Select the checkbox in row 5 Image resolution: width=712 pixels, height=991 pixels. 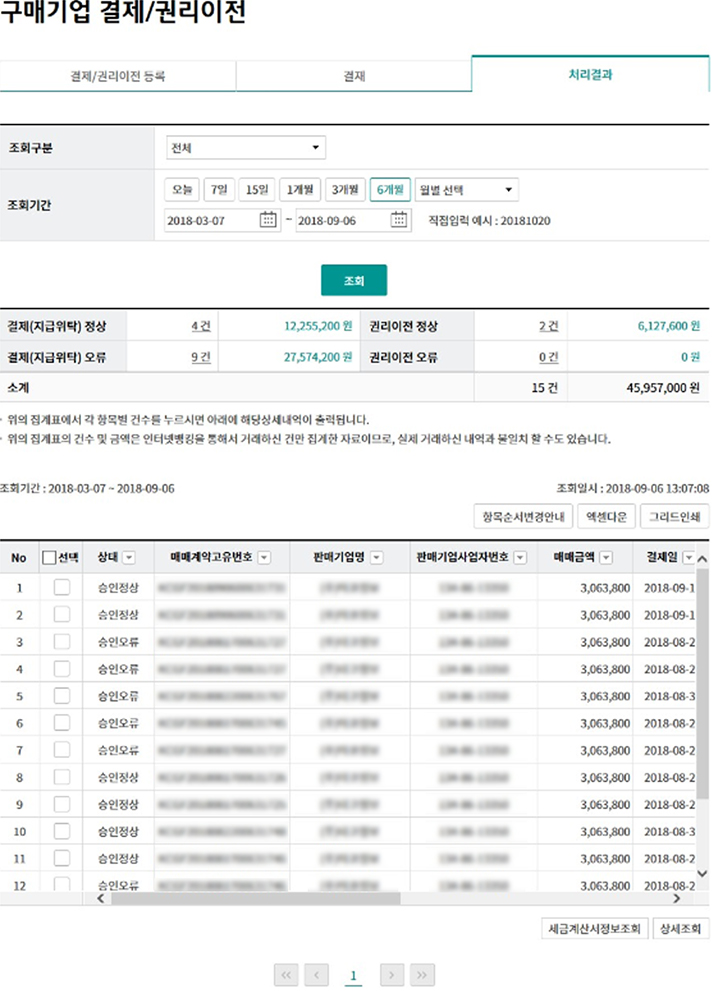tap(61, 696)
